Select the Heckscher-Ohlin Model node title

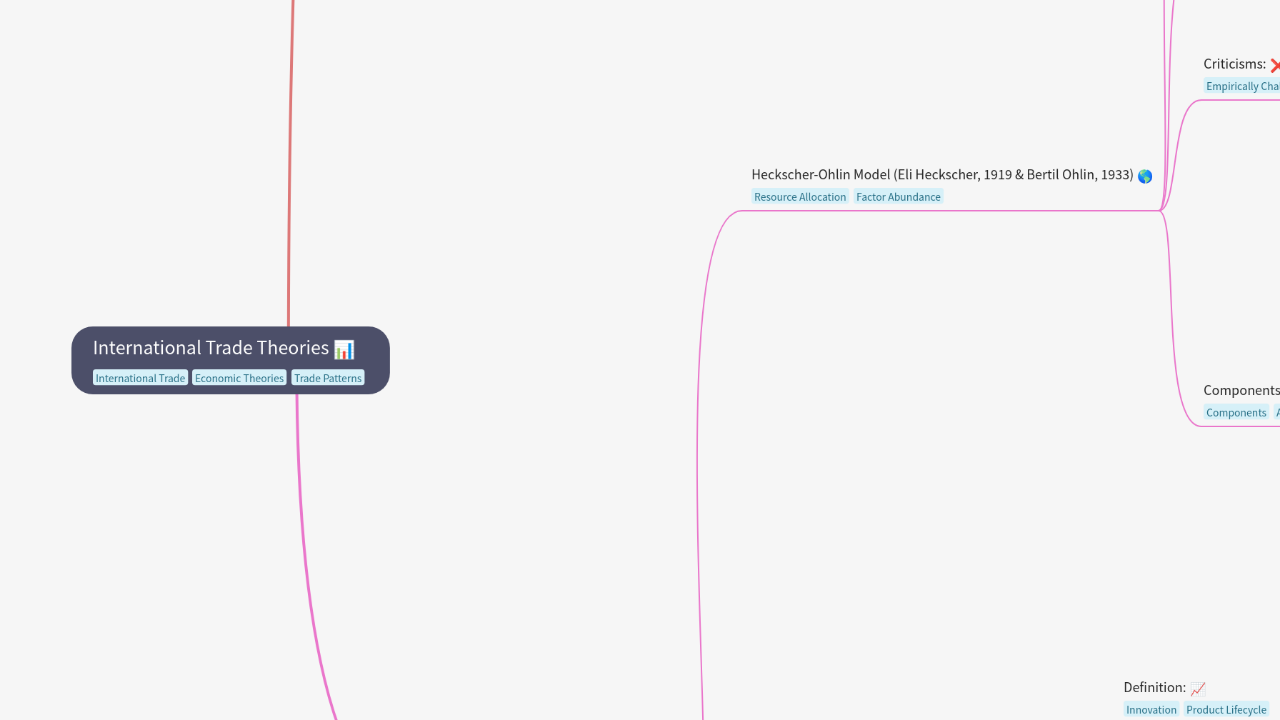coord(943,175)
